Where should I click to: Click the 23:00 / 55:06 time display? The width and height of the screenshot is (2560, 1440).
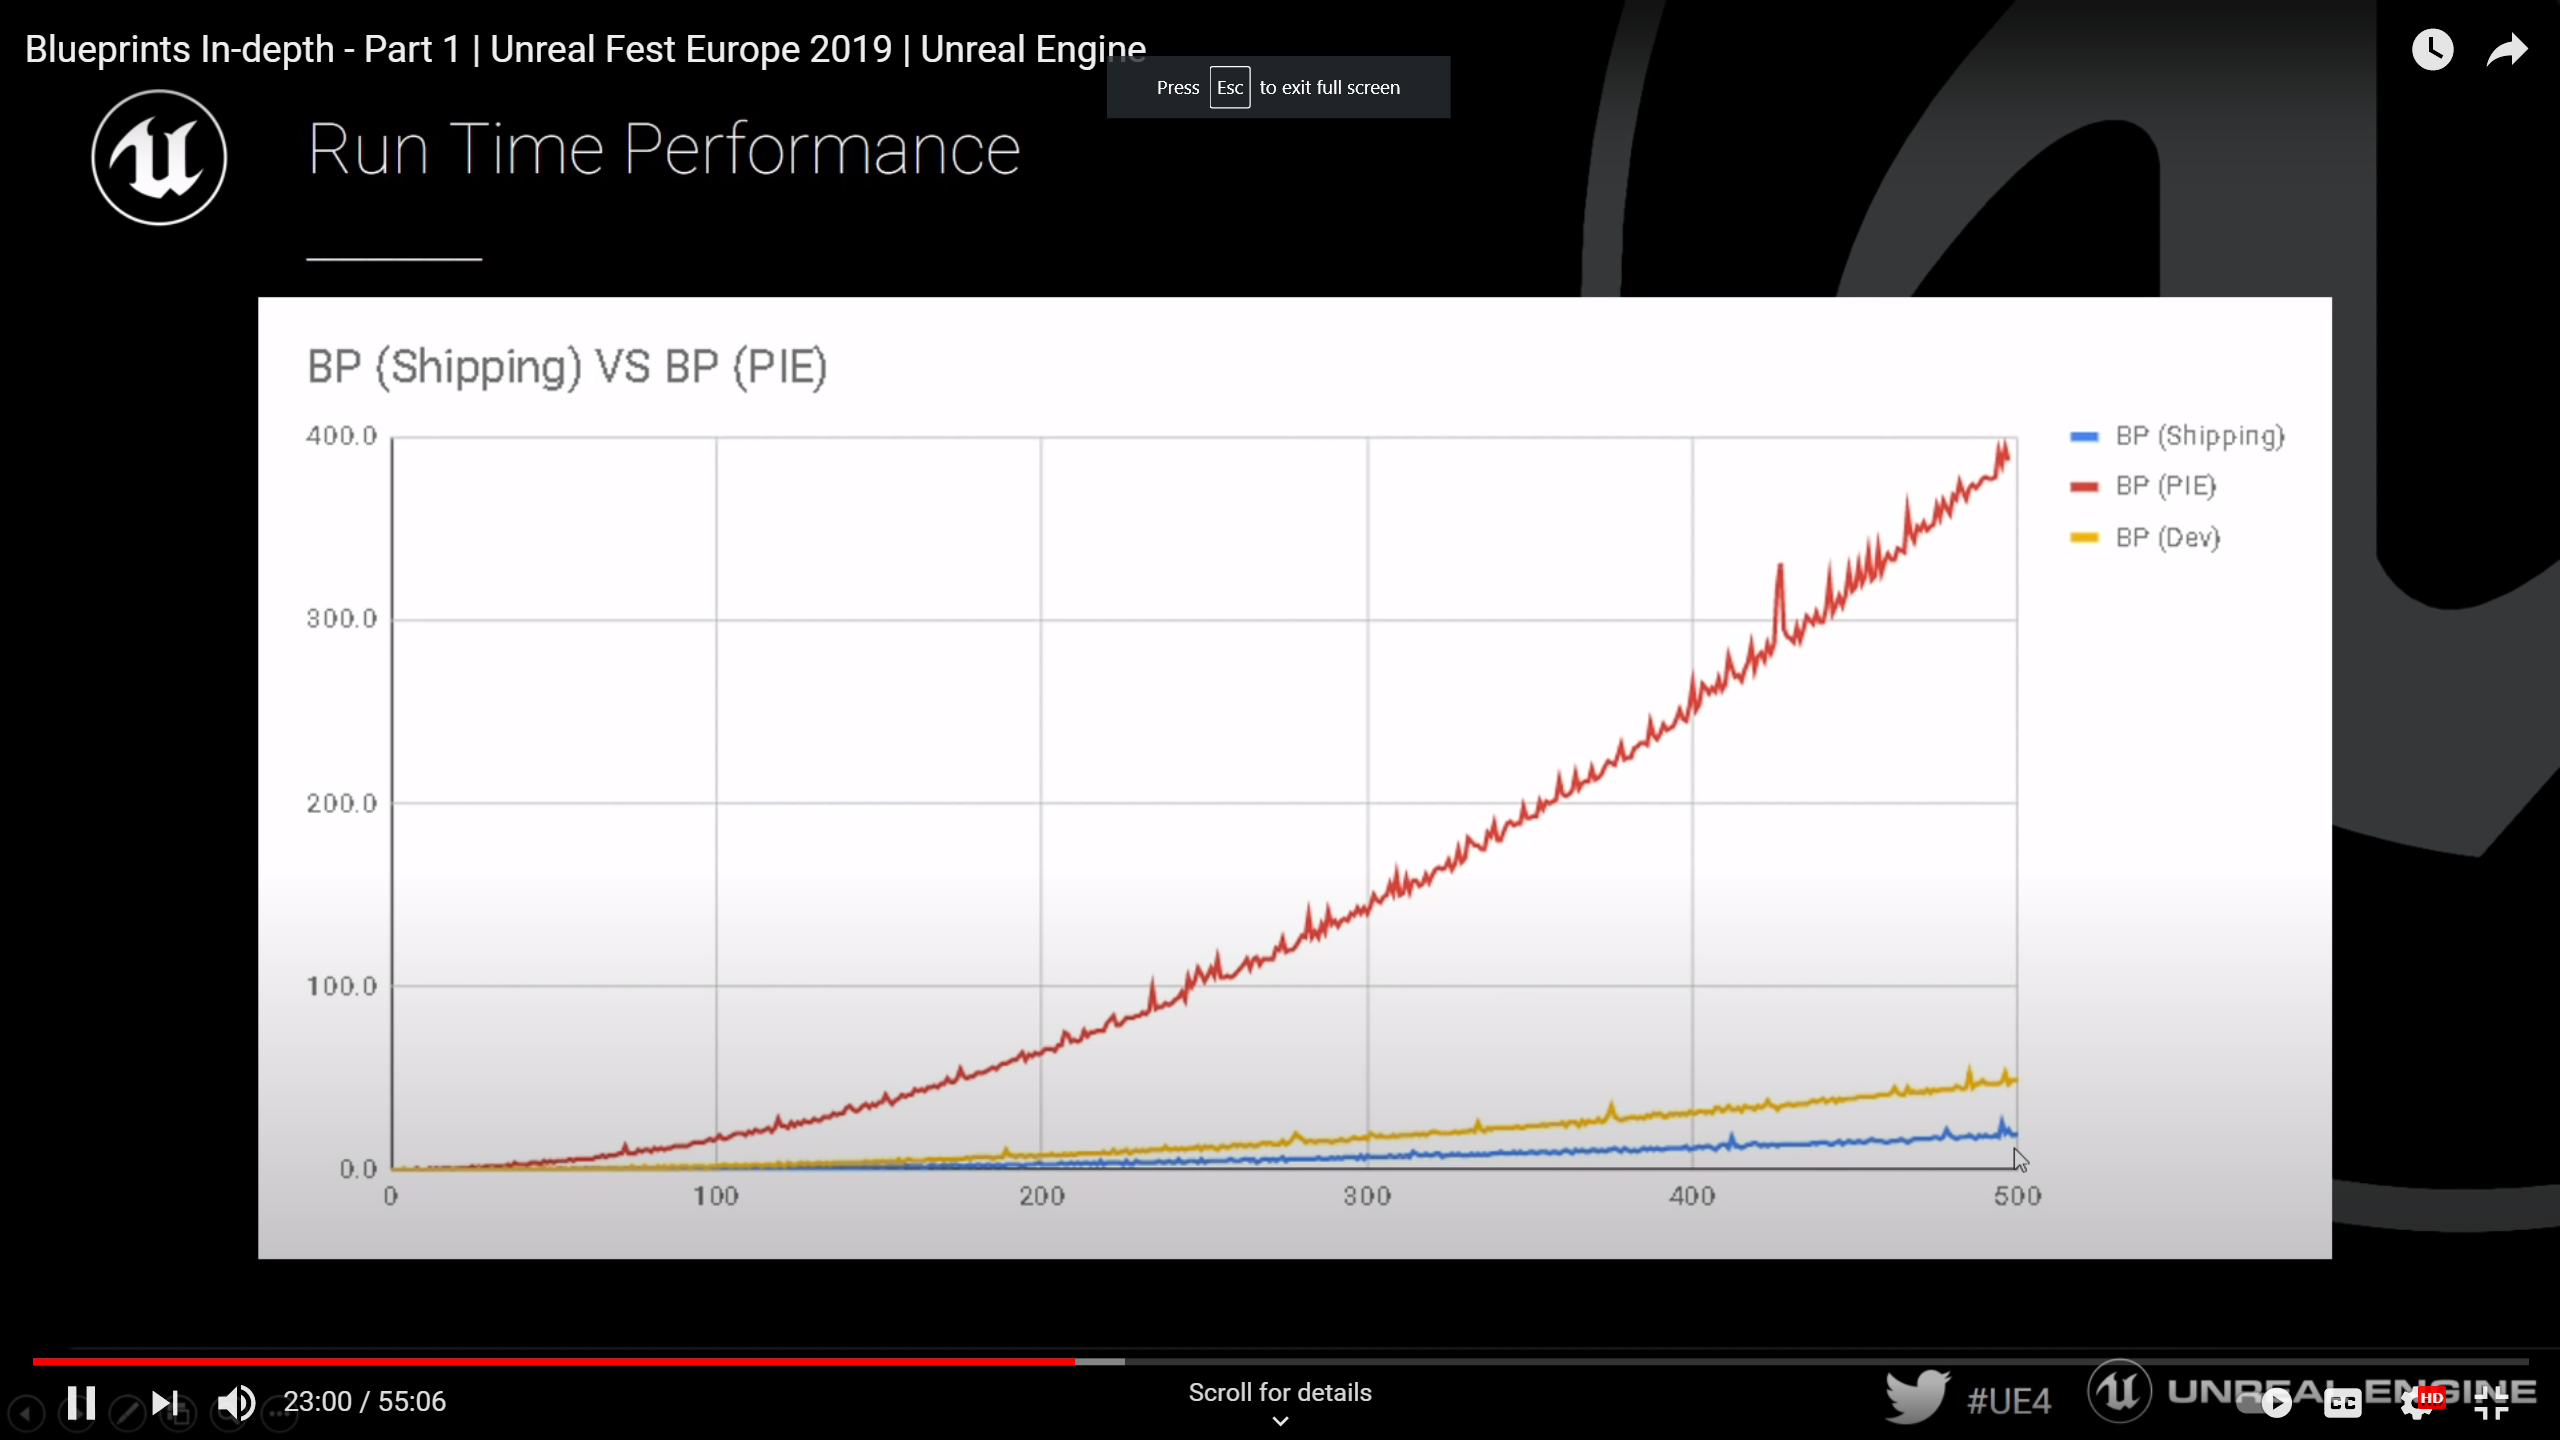coord(364,1401)
